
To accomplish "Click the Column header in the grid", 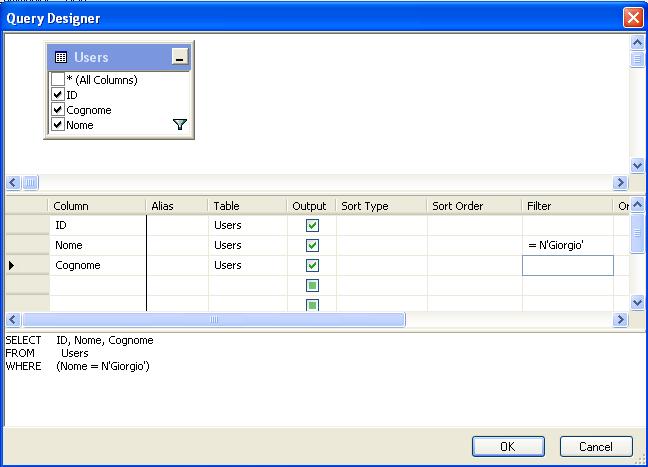I will click(97, 206).
